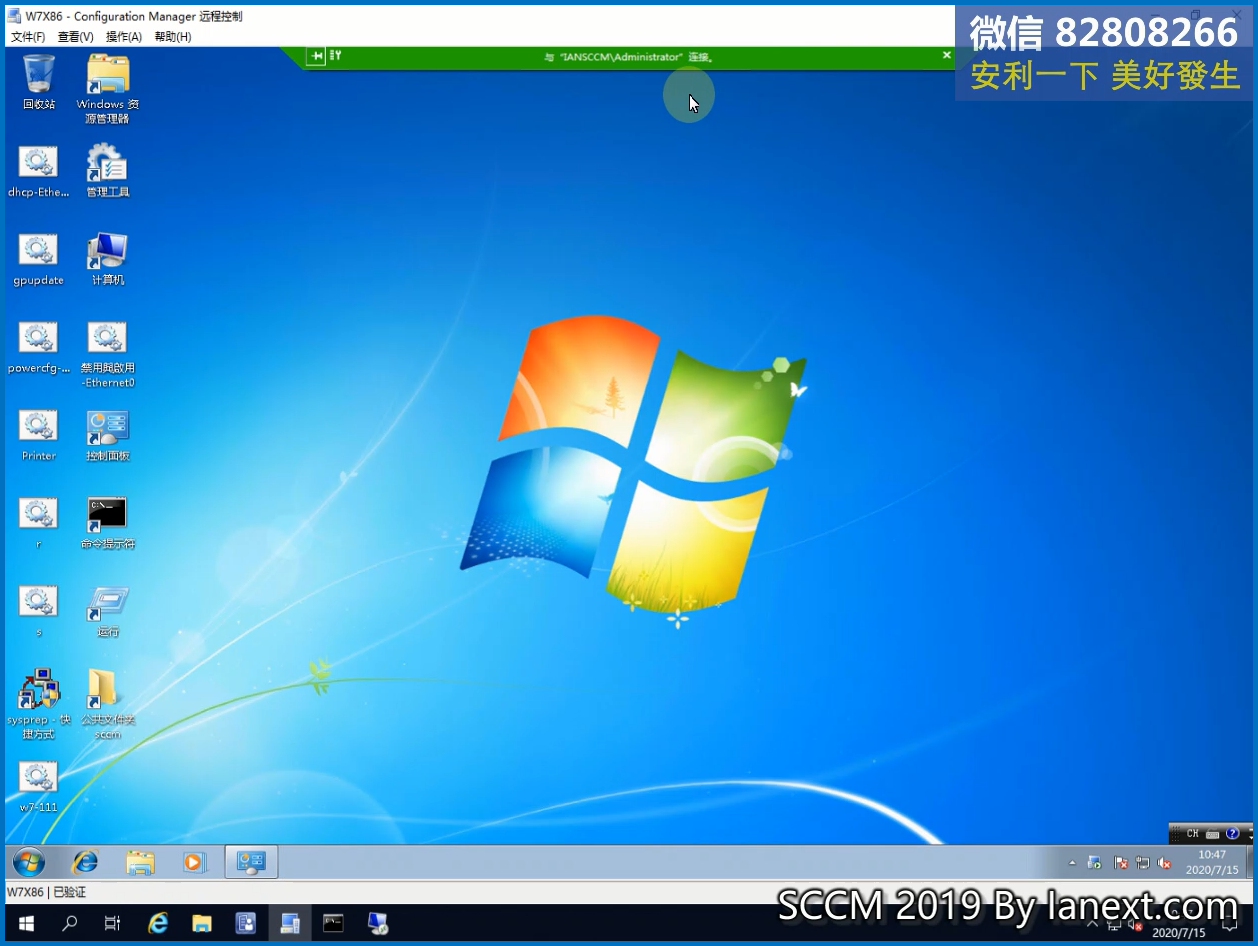Click the language bar help question mark
The image size is (1258, 946).
click(1232, 834)
